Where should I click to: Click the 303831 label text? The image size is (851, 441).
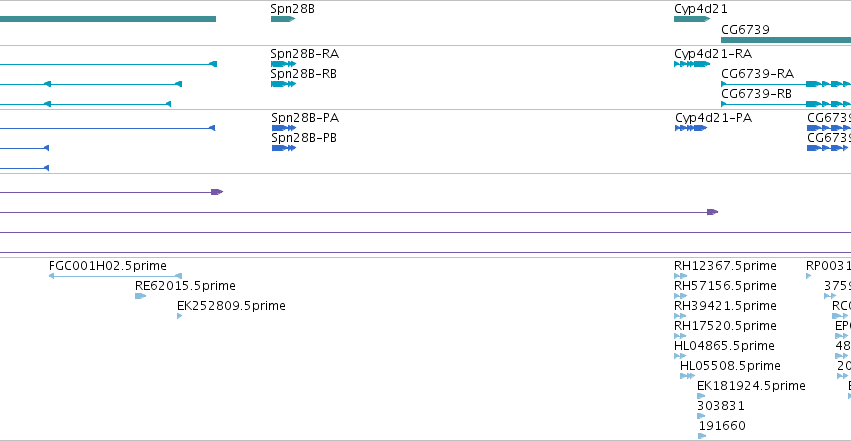pyautogui.click(x=721, y=406)
